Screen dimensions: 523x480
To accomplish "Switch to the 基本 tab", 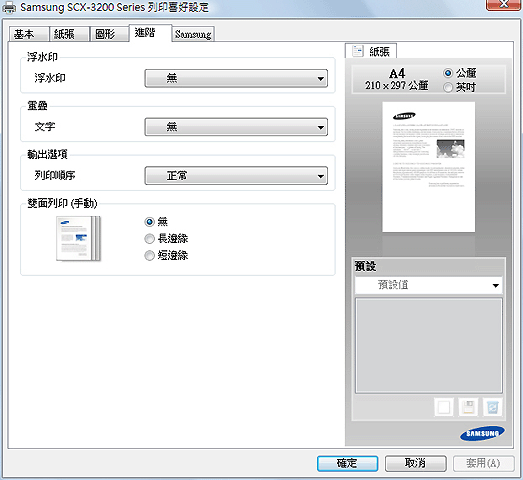I will 29,34.
